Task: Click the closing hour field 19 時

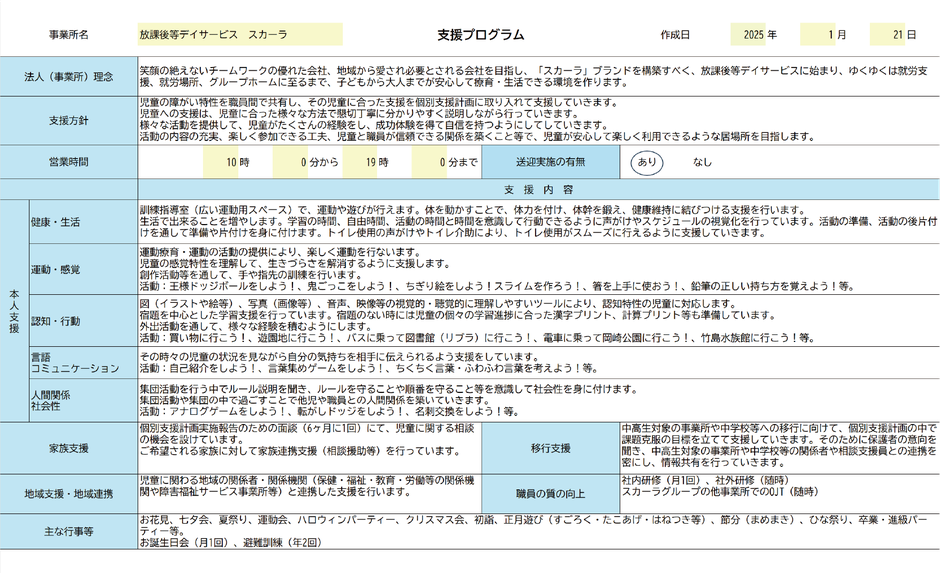Action: click(x=360, y=162)
